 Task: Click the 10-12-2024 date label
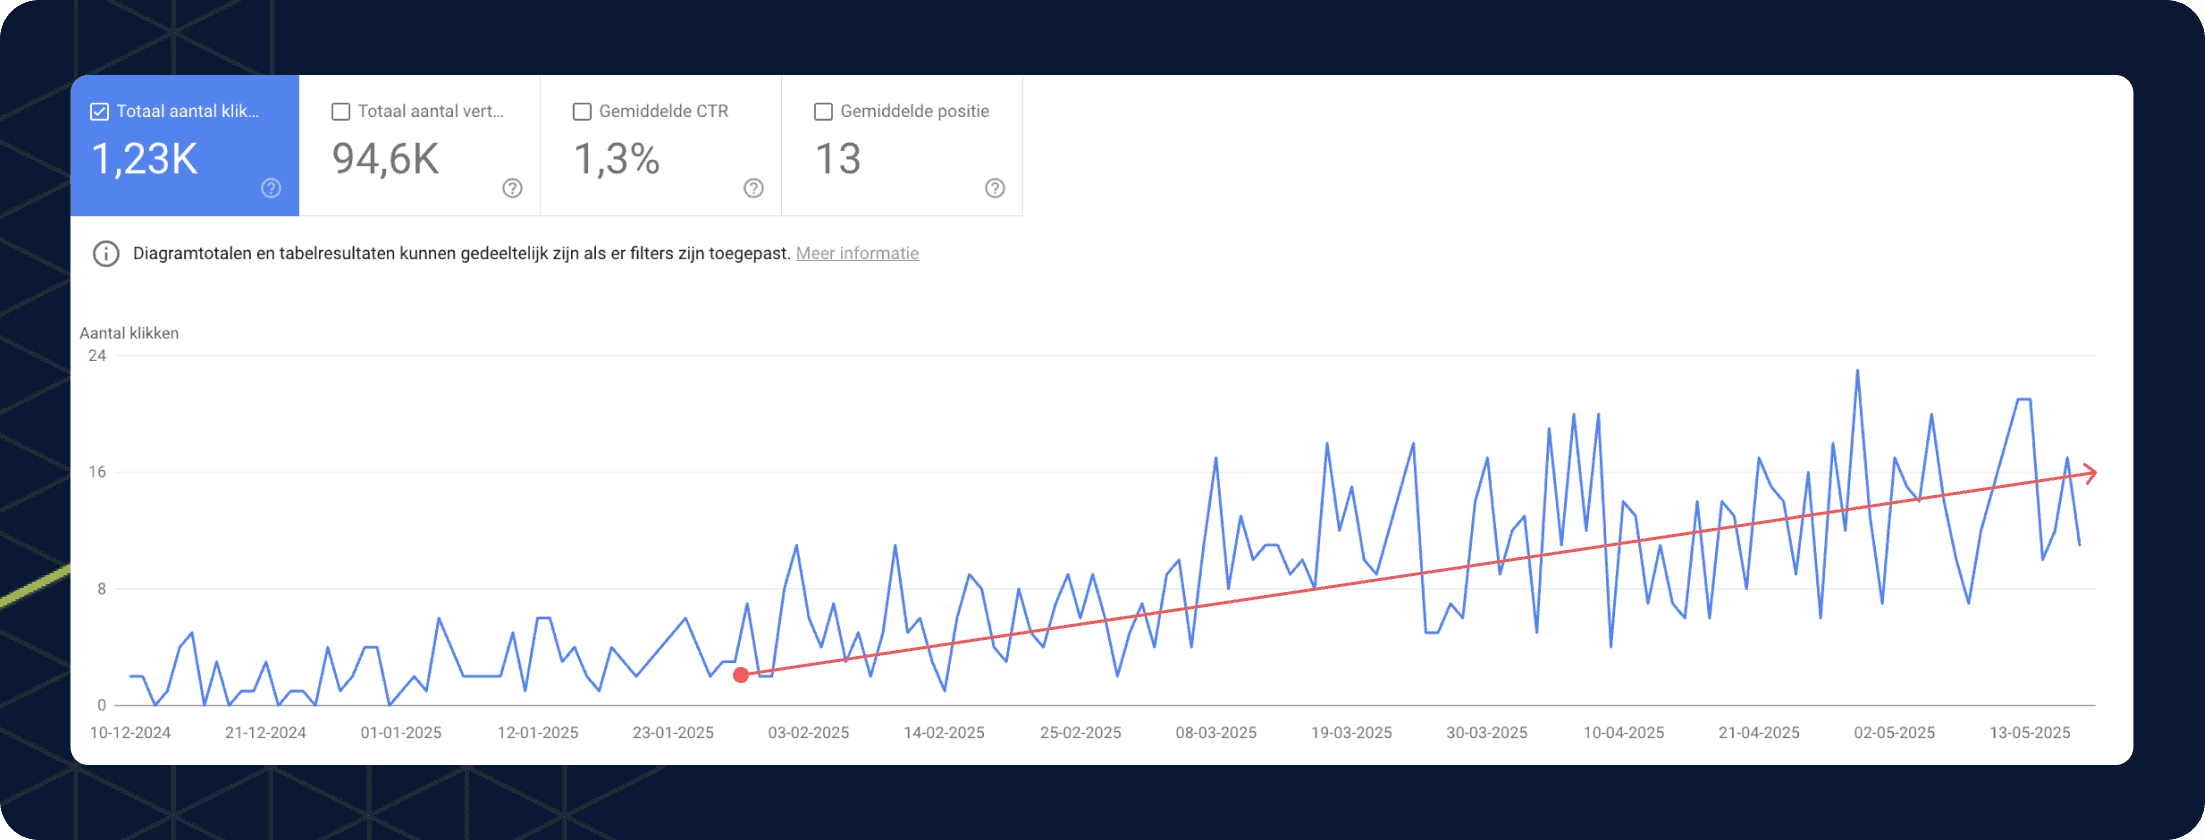click(x=130, y=733)
